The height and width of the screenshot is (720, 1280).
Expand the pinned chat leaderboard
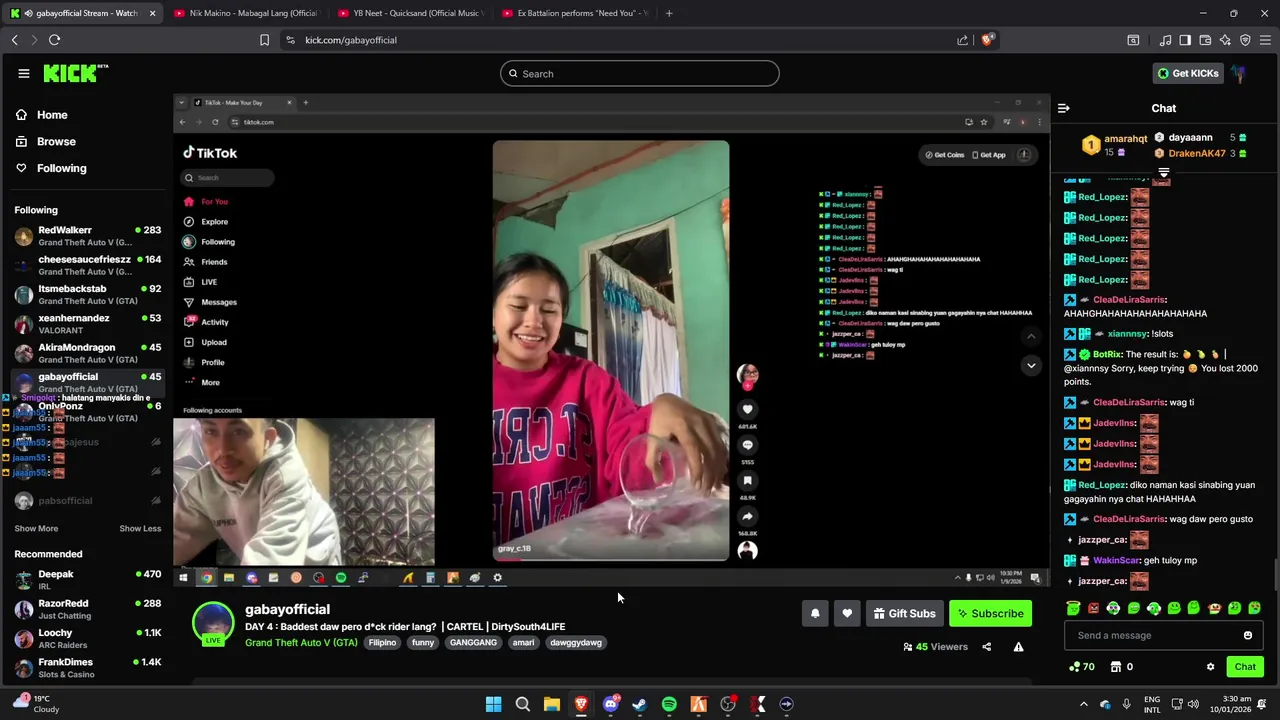[x=1163, y=175]
